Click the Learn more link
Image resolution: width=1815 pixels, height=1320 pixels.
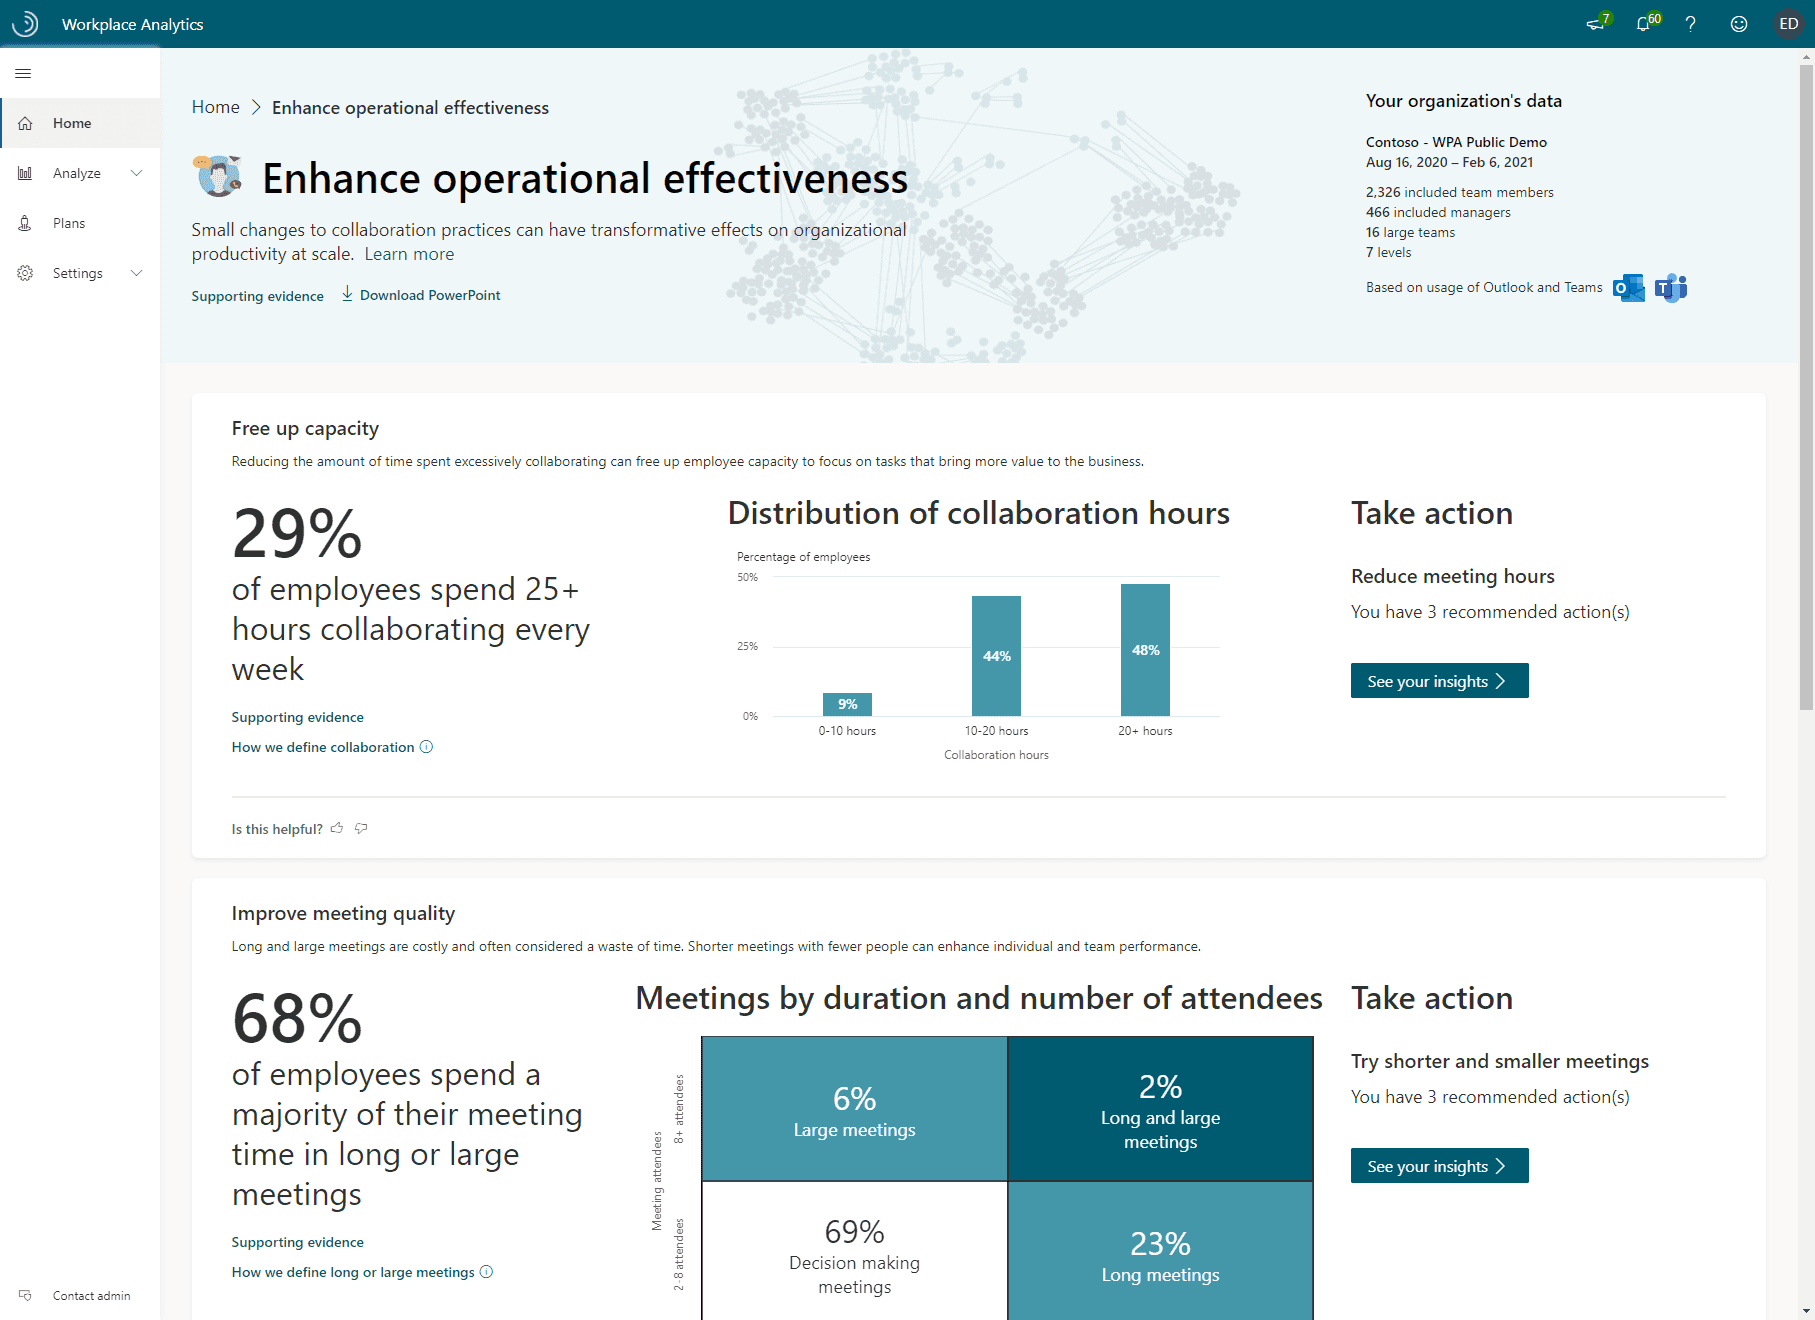[x=409, y=254]
